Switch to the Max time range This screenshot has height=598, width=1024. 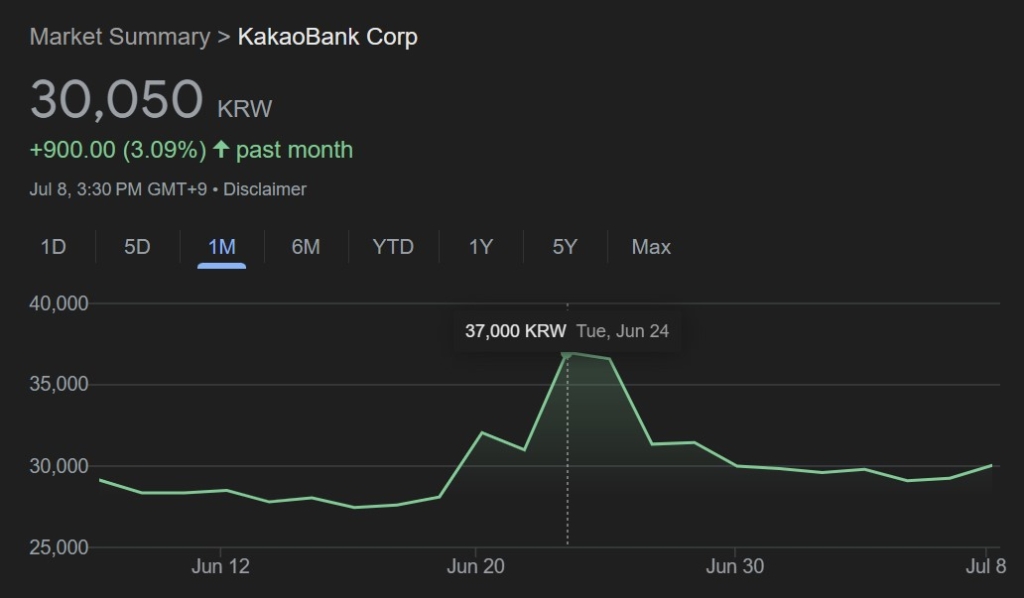(x=650, y=246)
